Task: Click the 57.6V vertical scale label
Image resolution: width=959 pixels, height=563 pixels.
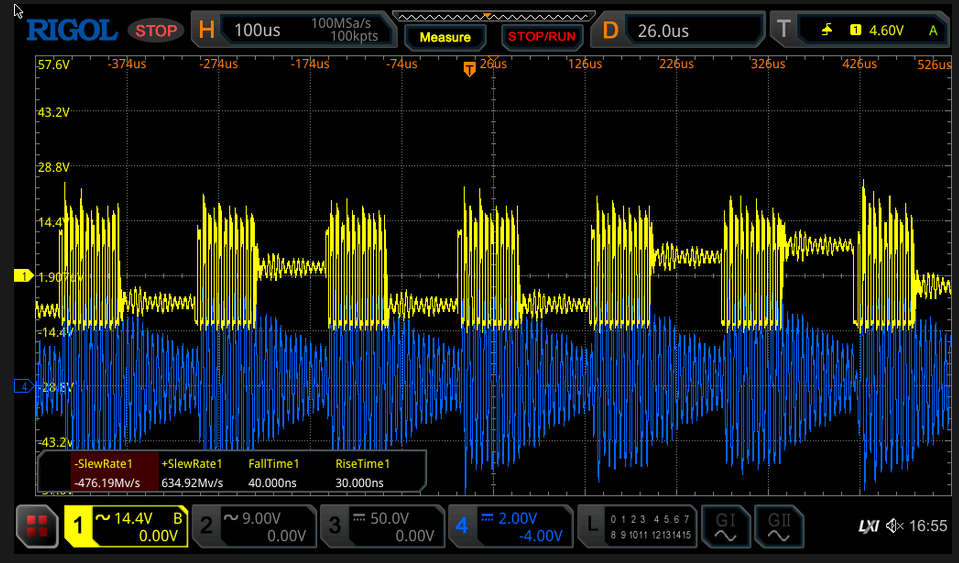Action: [x=54, y=64]
